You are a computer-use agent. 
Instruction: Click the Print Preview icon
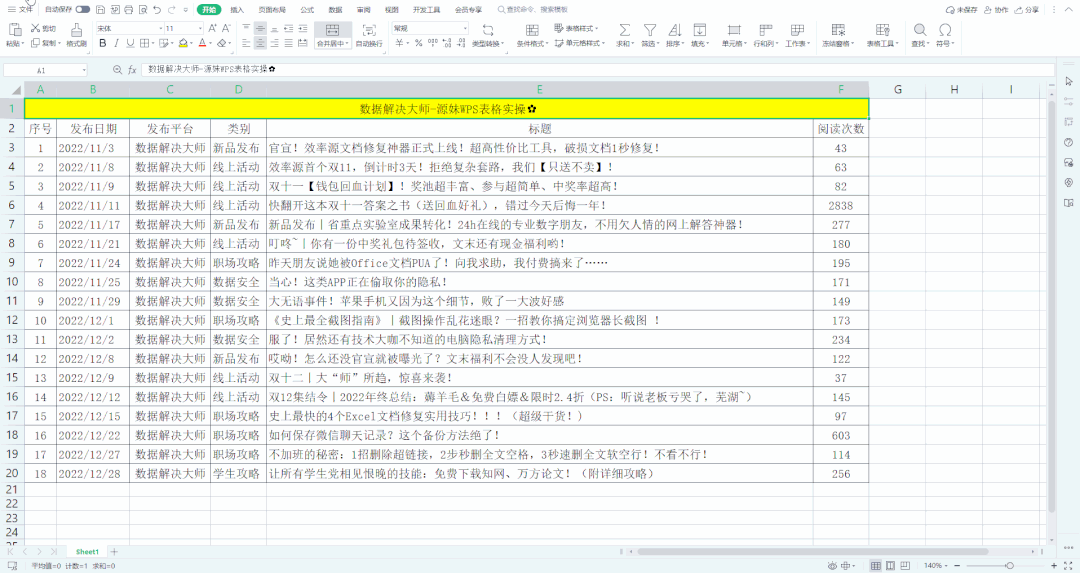click(x=143, y=10)
